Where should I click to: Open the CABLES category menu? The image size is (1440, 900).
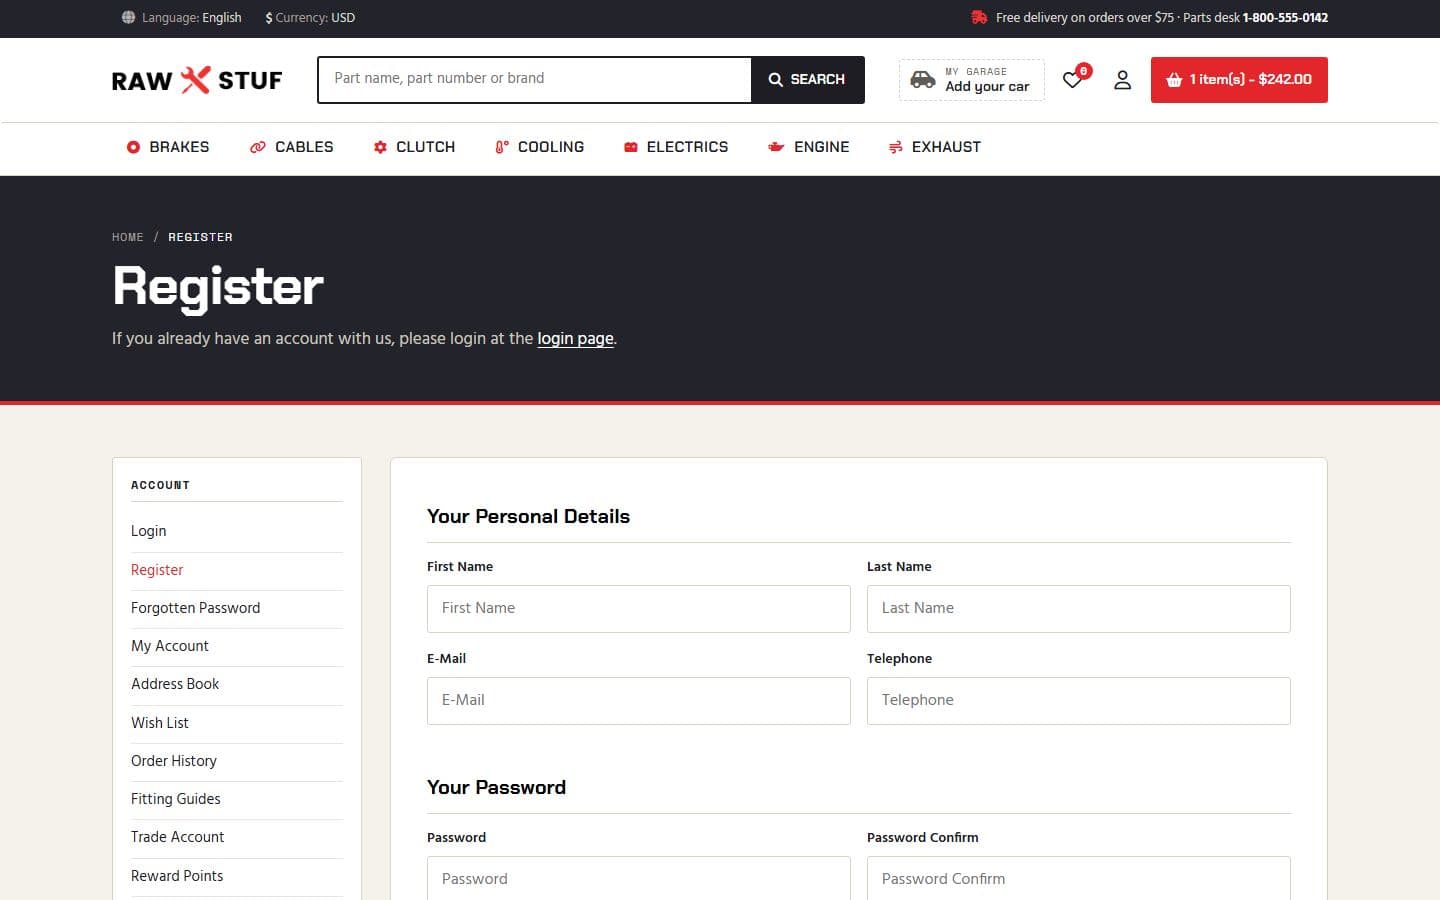coord(292,147)
